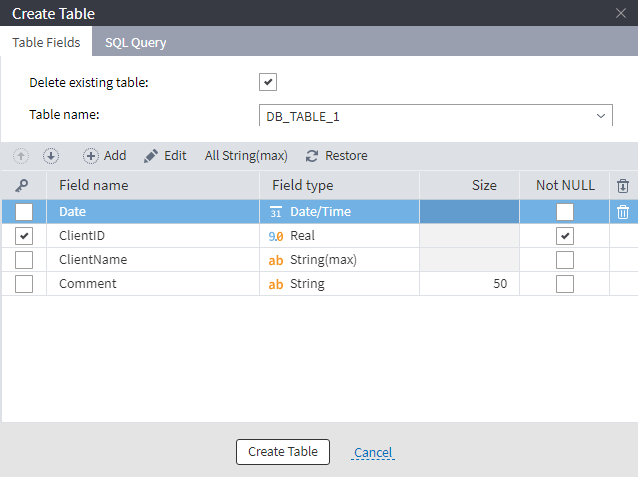Select the ClientName field name cell
Screen dimensions: 638x477
pyautogui.click(x=153, y=260)
